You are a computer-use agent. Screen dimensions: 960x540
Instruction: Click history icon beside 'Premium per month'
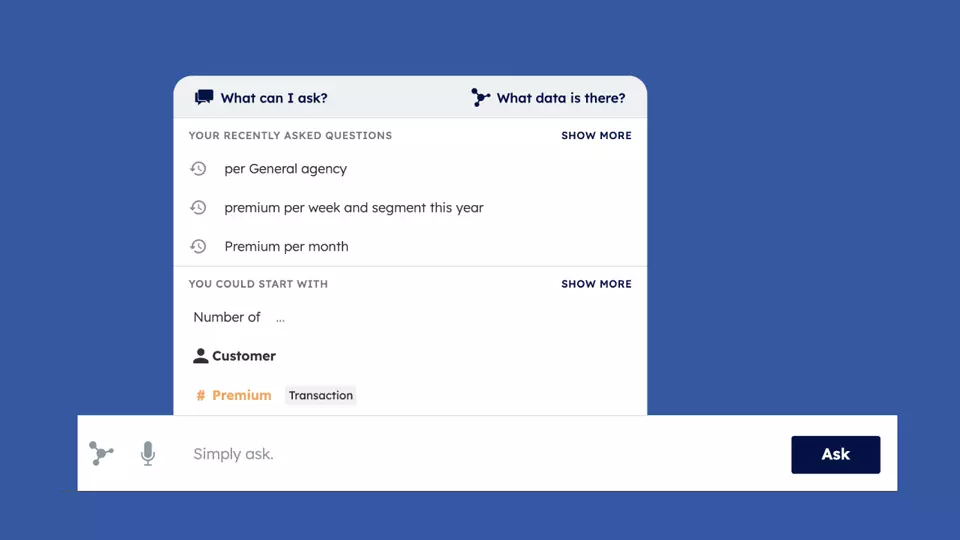click(198, 247)
